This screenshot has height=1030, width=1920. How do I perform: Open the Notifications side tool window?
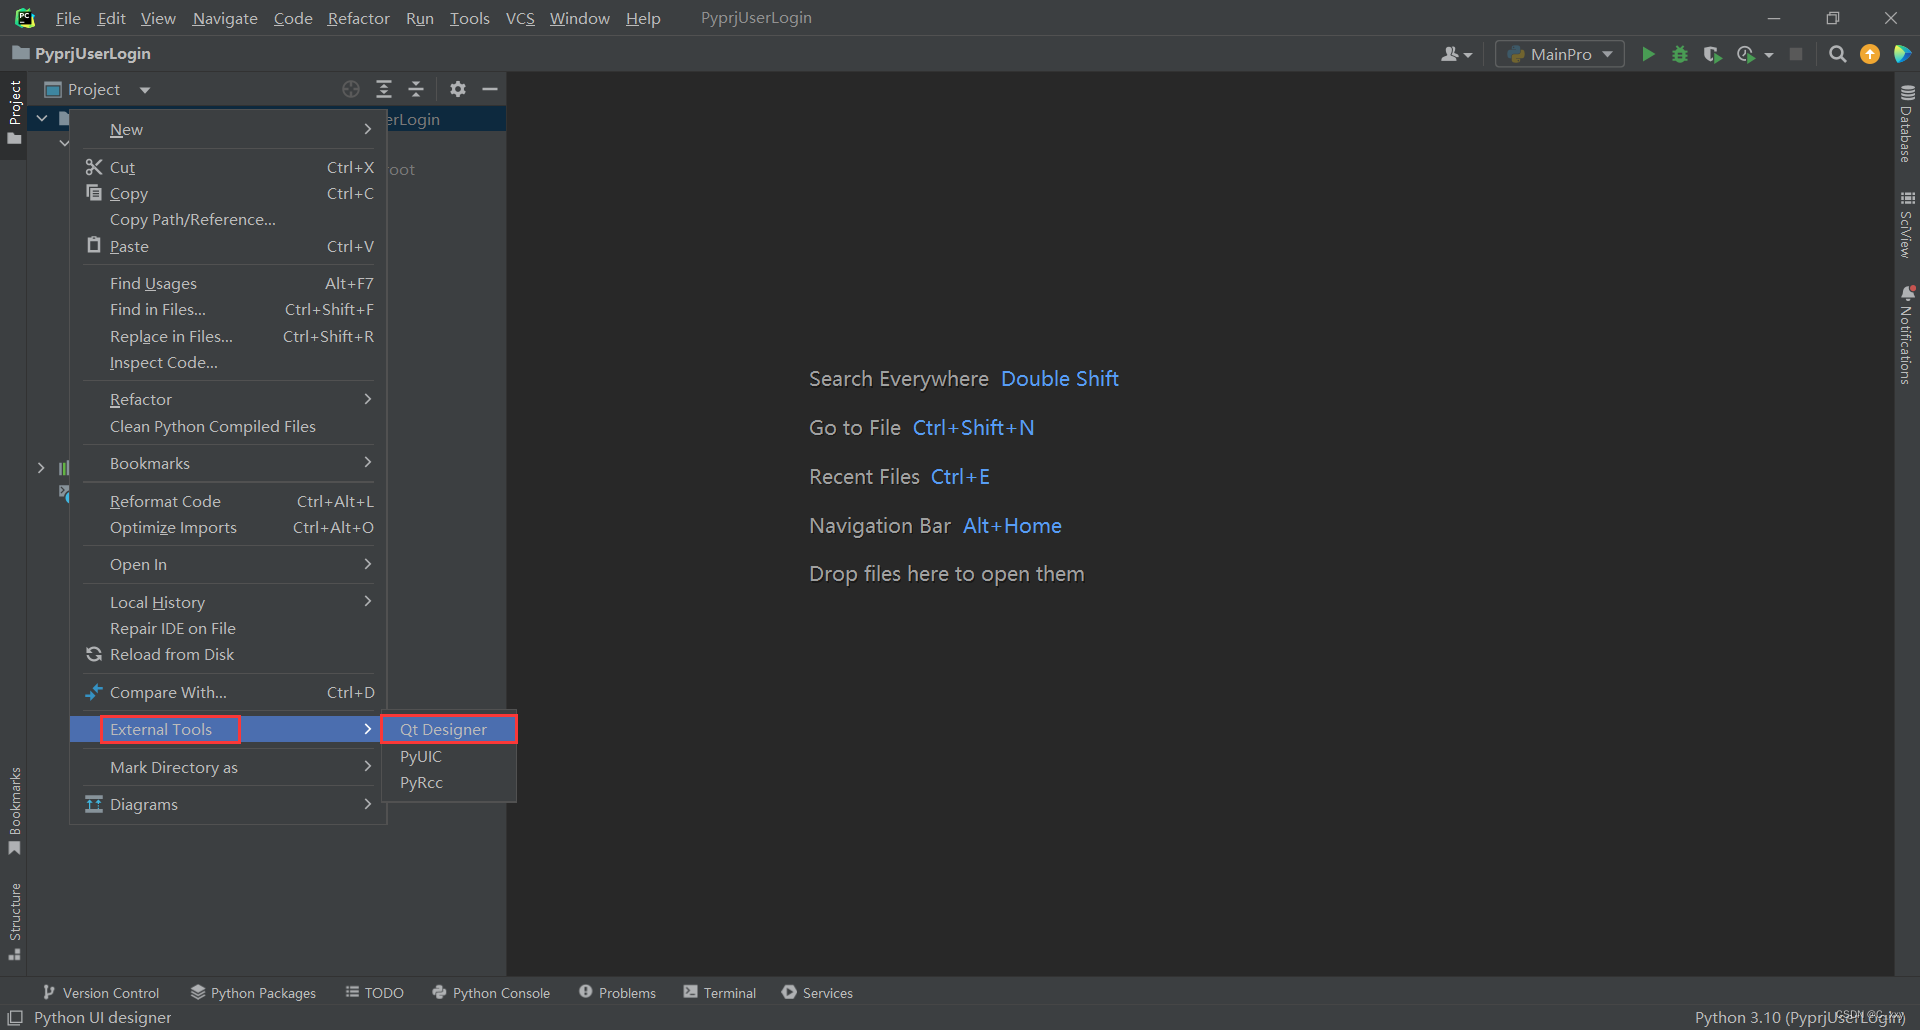point(1907,335)
